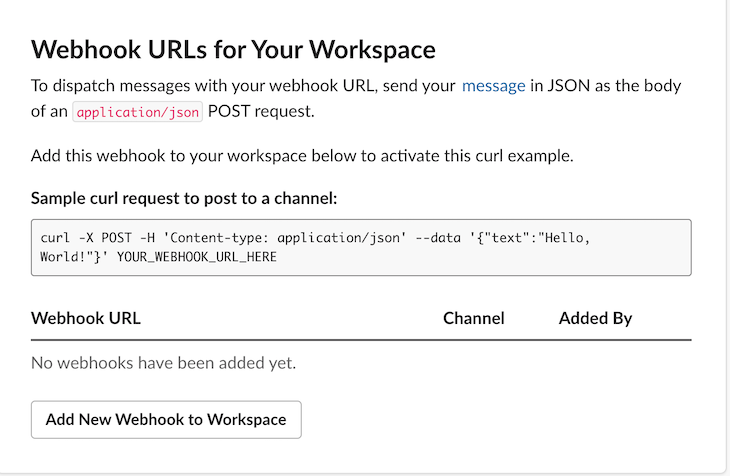Click 'Content-type: application/json' header in curl snippet

[284, 238]
